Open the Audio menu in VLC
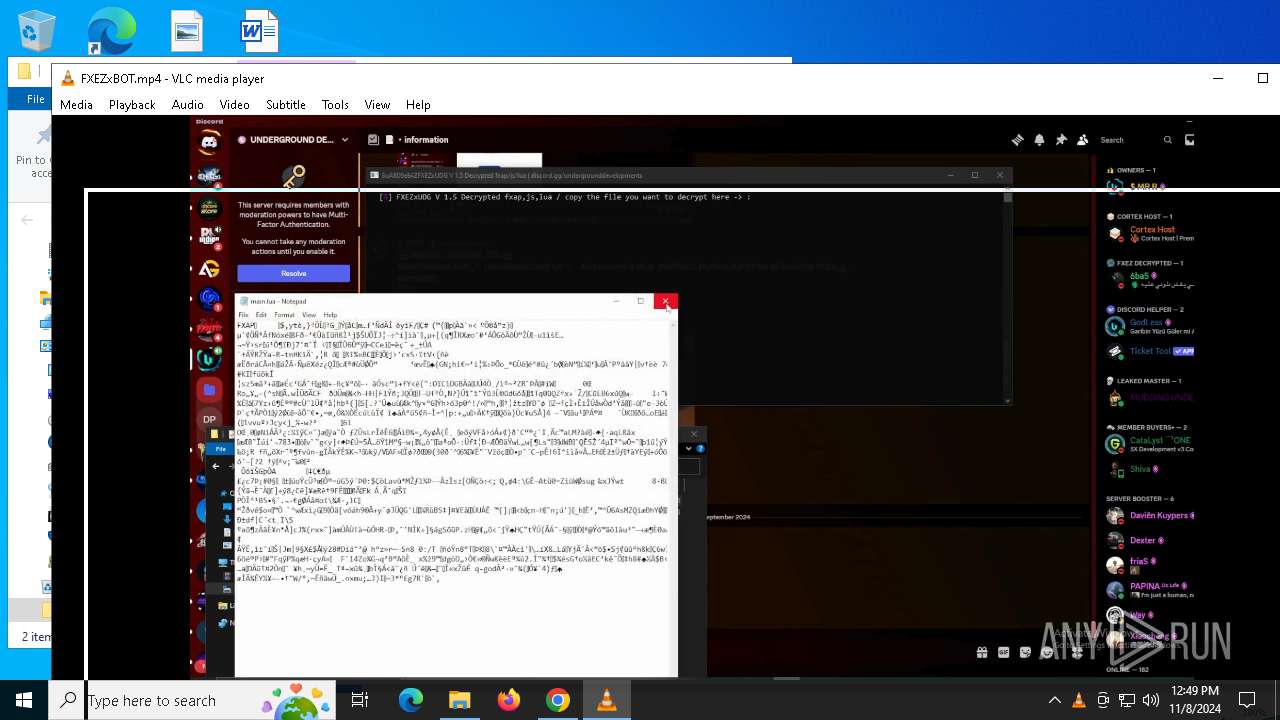The width and height of the screenshot is (1280, 720). [187, 104]
